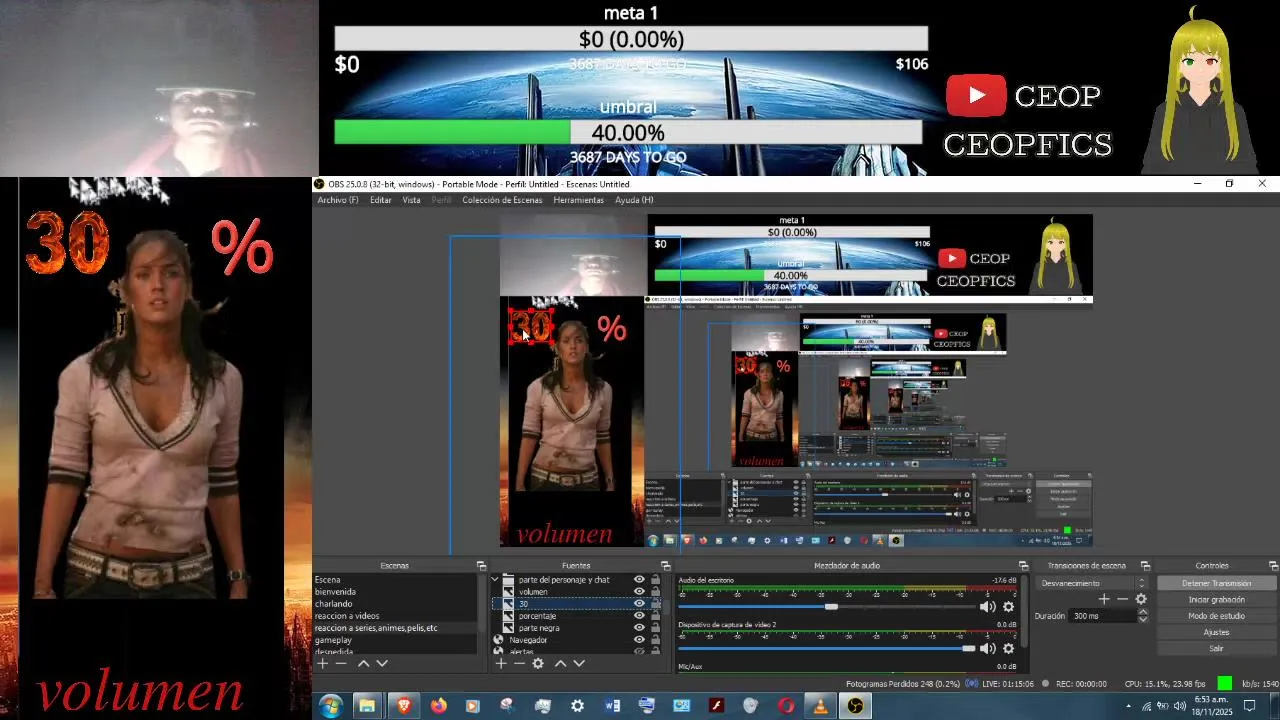Viewport: 1280px width, 720px height.
Task: Toggle visibility of 'parte del personaje y chat'
Action: (x=639, y=580)
